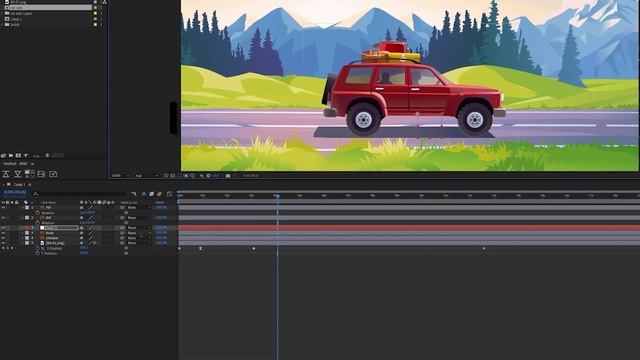Open viewer magnification ratio dropdown
Viewport: 640px width, 360px height.
[x=121, y=176]
